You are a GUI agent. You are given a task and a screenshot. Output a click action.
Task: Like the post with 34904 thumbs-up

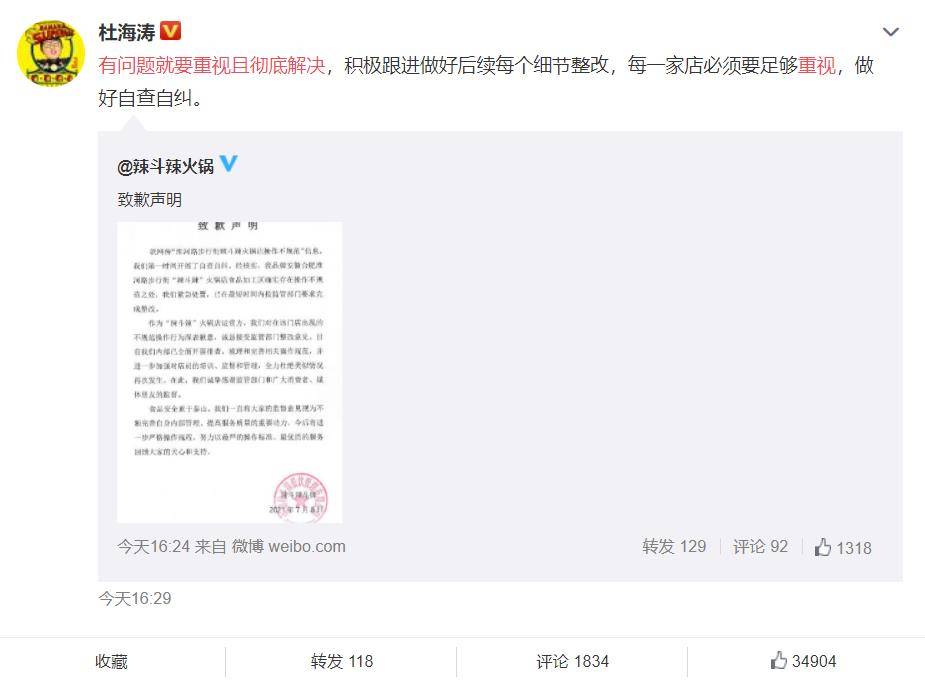click(x=803, y=661)
